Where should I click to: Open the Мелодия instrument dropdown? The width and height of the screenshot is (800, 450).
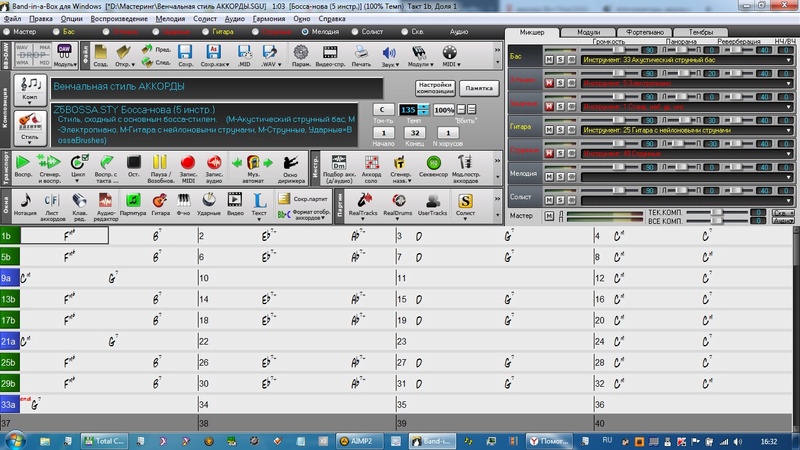click(x=789, y=177)
